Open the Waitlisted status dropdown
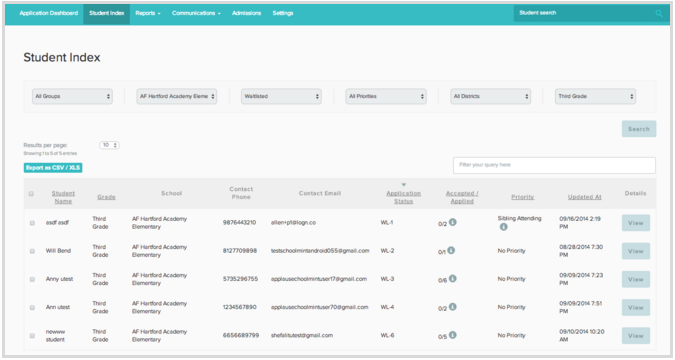The height and width of the screenshot is (360, 675). pos(281,96)
